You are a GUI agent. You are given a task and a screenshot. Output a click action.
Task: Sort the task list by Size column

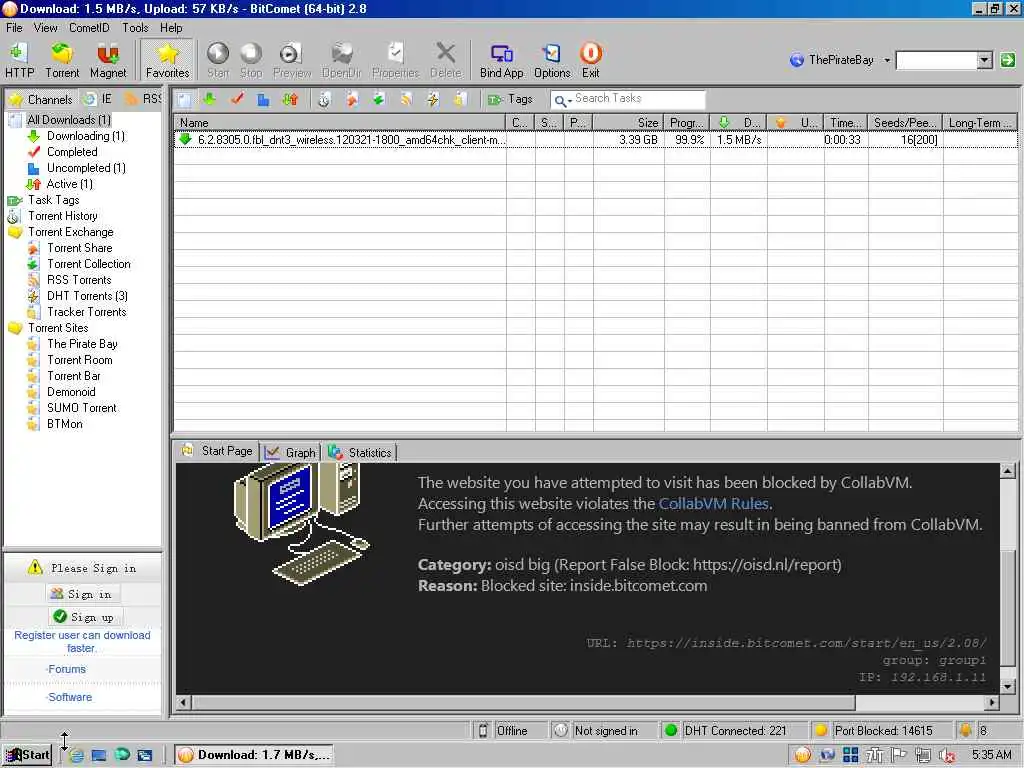629,123
